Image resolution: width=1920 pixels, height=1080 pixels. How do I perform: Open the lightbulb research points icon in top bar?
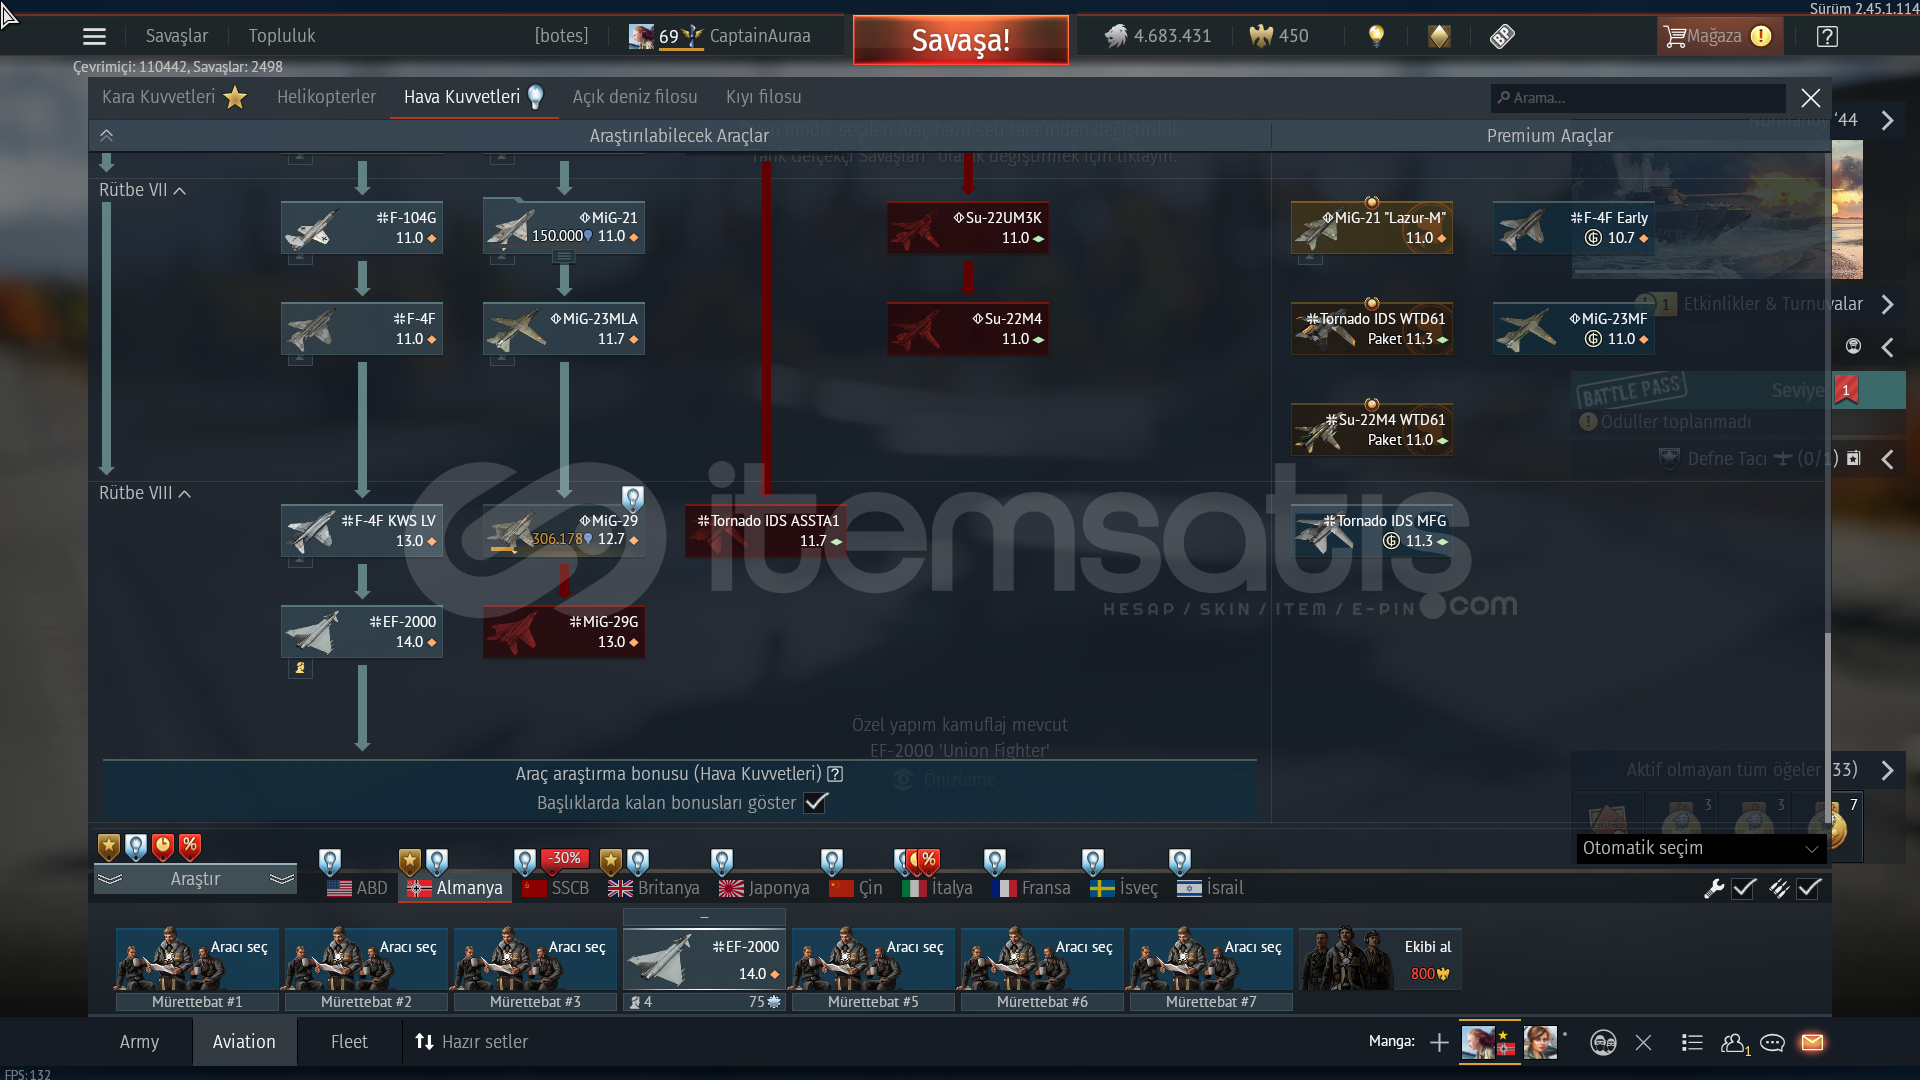pos(1376,36)
